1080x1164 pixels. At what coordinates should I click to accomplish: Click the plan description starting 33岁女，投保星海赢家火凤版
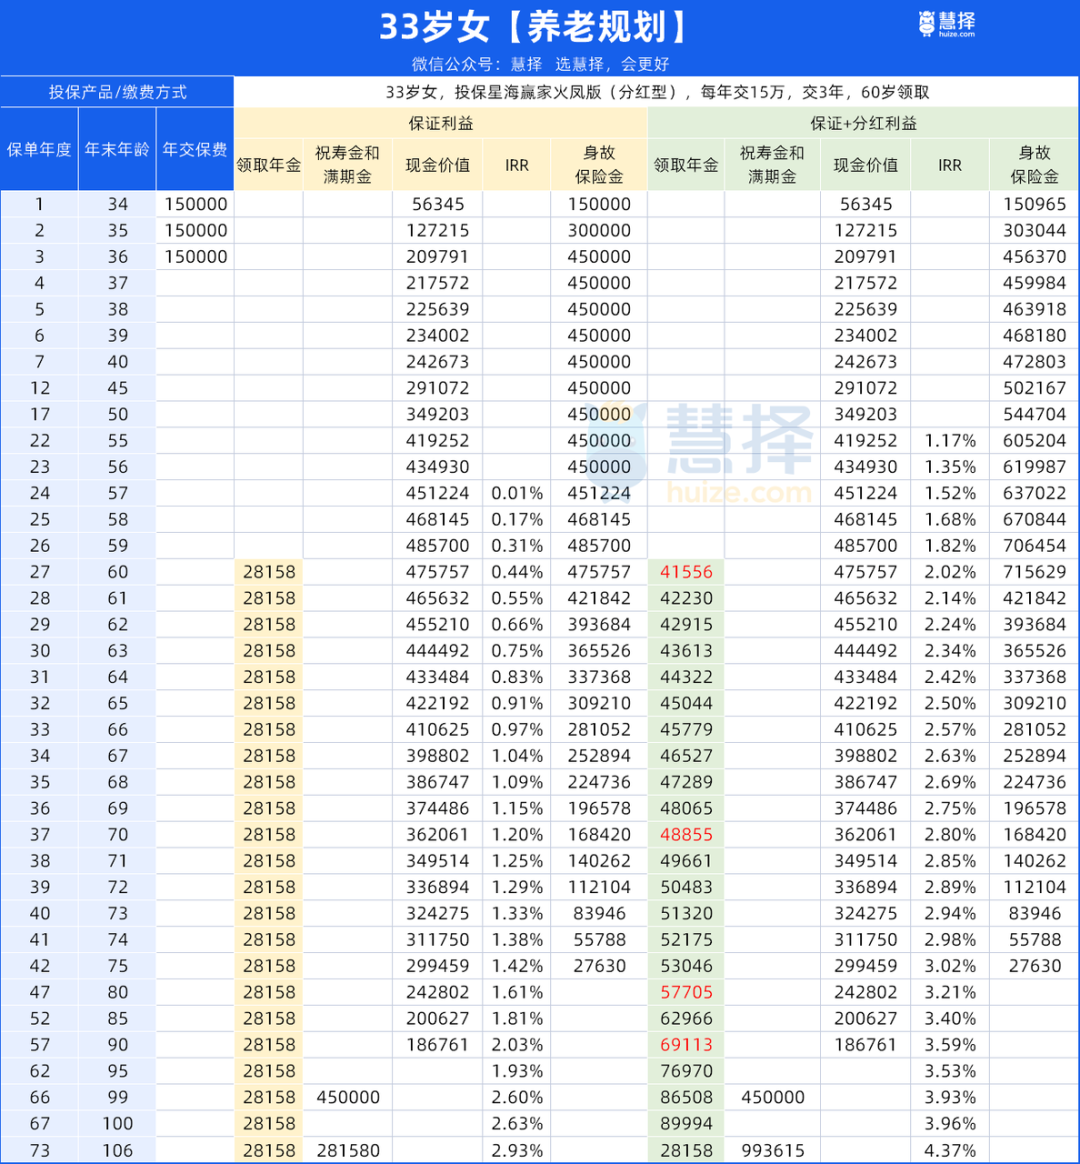657,92
